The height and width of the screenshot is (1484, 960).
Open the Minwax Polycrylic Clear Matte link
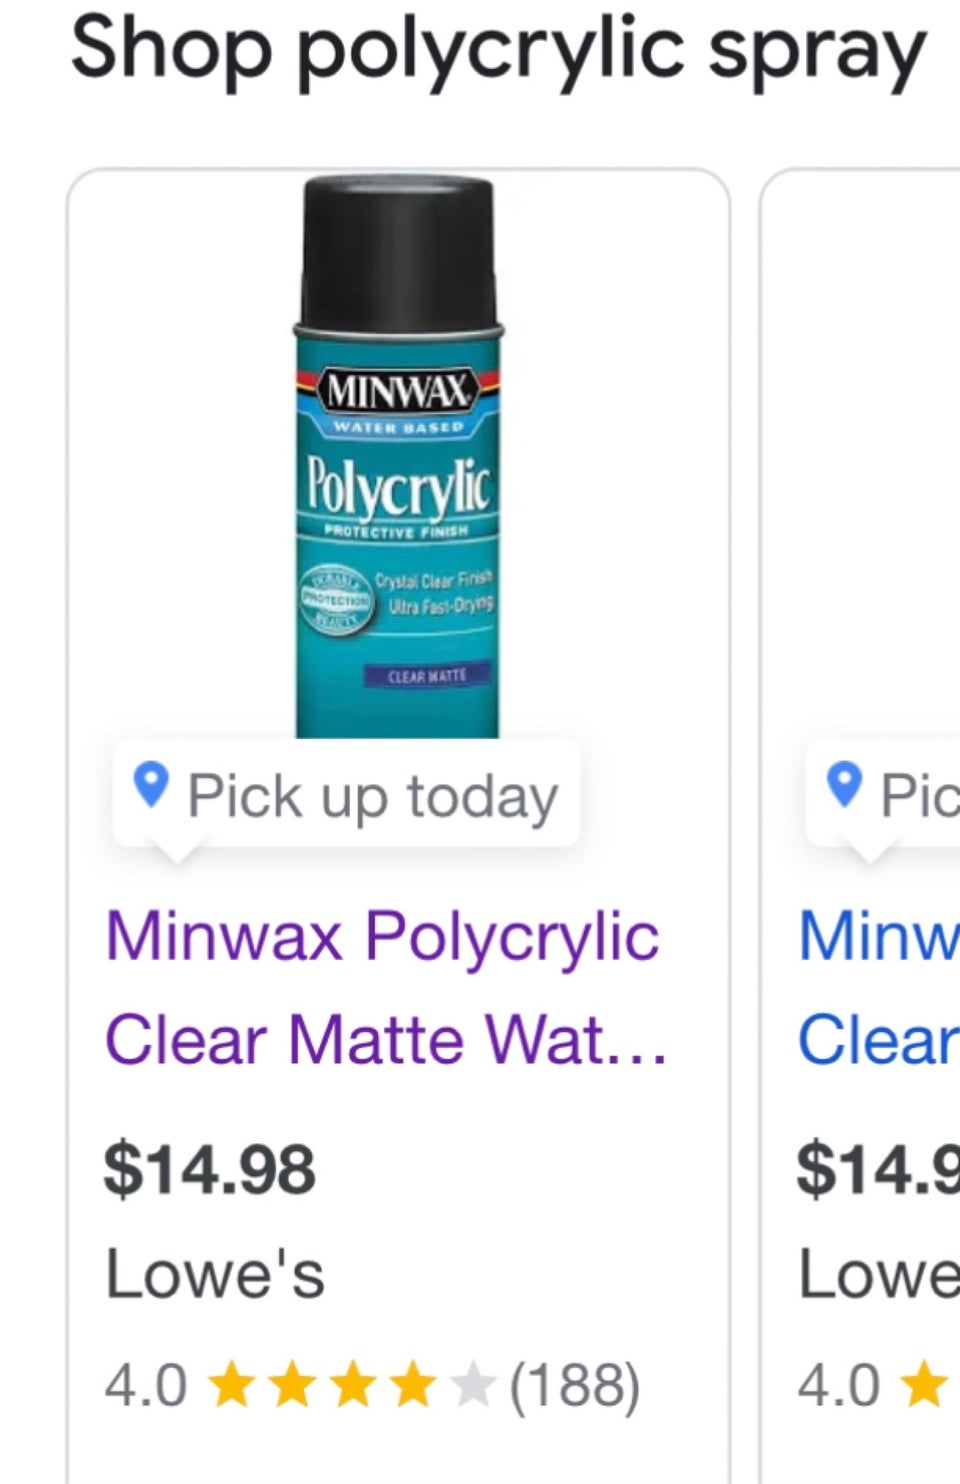(384, 988)
